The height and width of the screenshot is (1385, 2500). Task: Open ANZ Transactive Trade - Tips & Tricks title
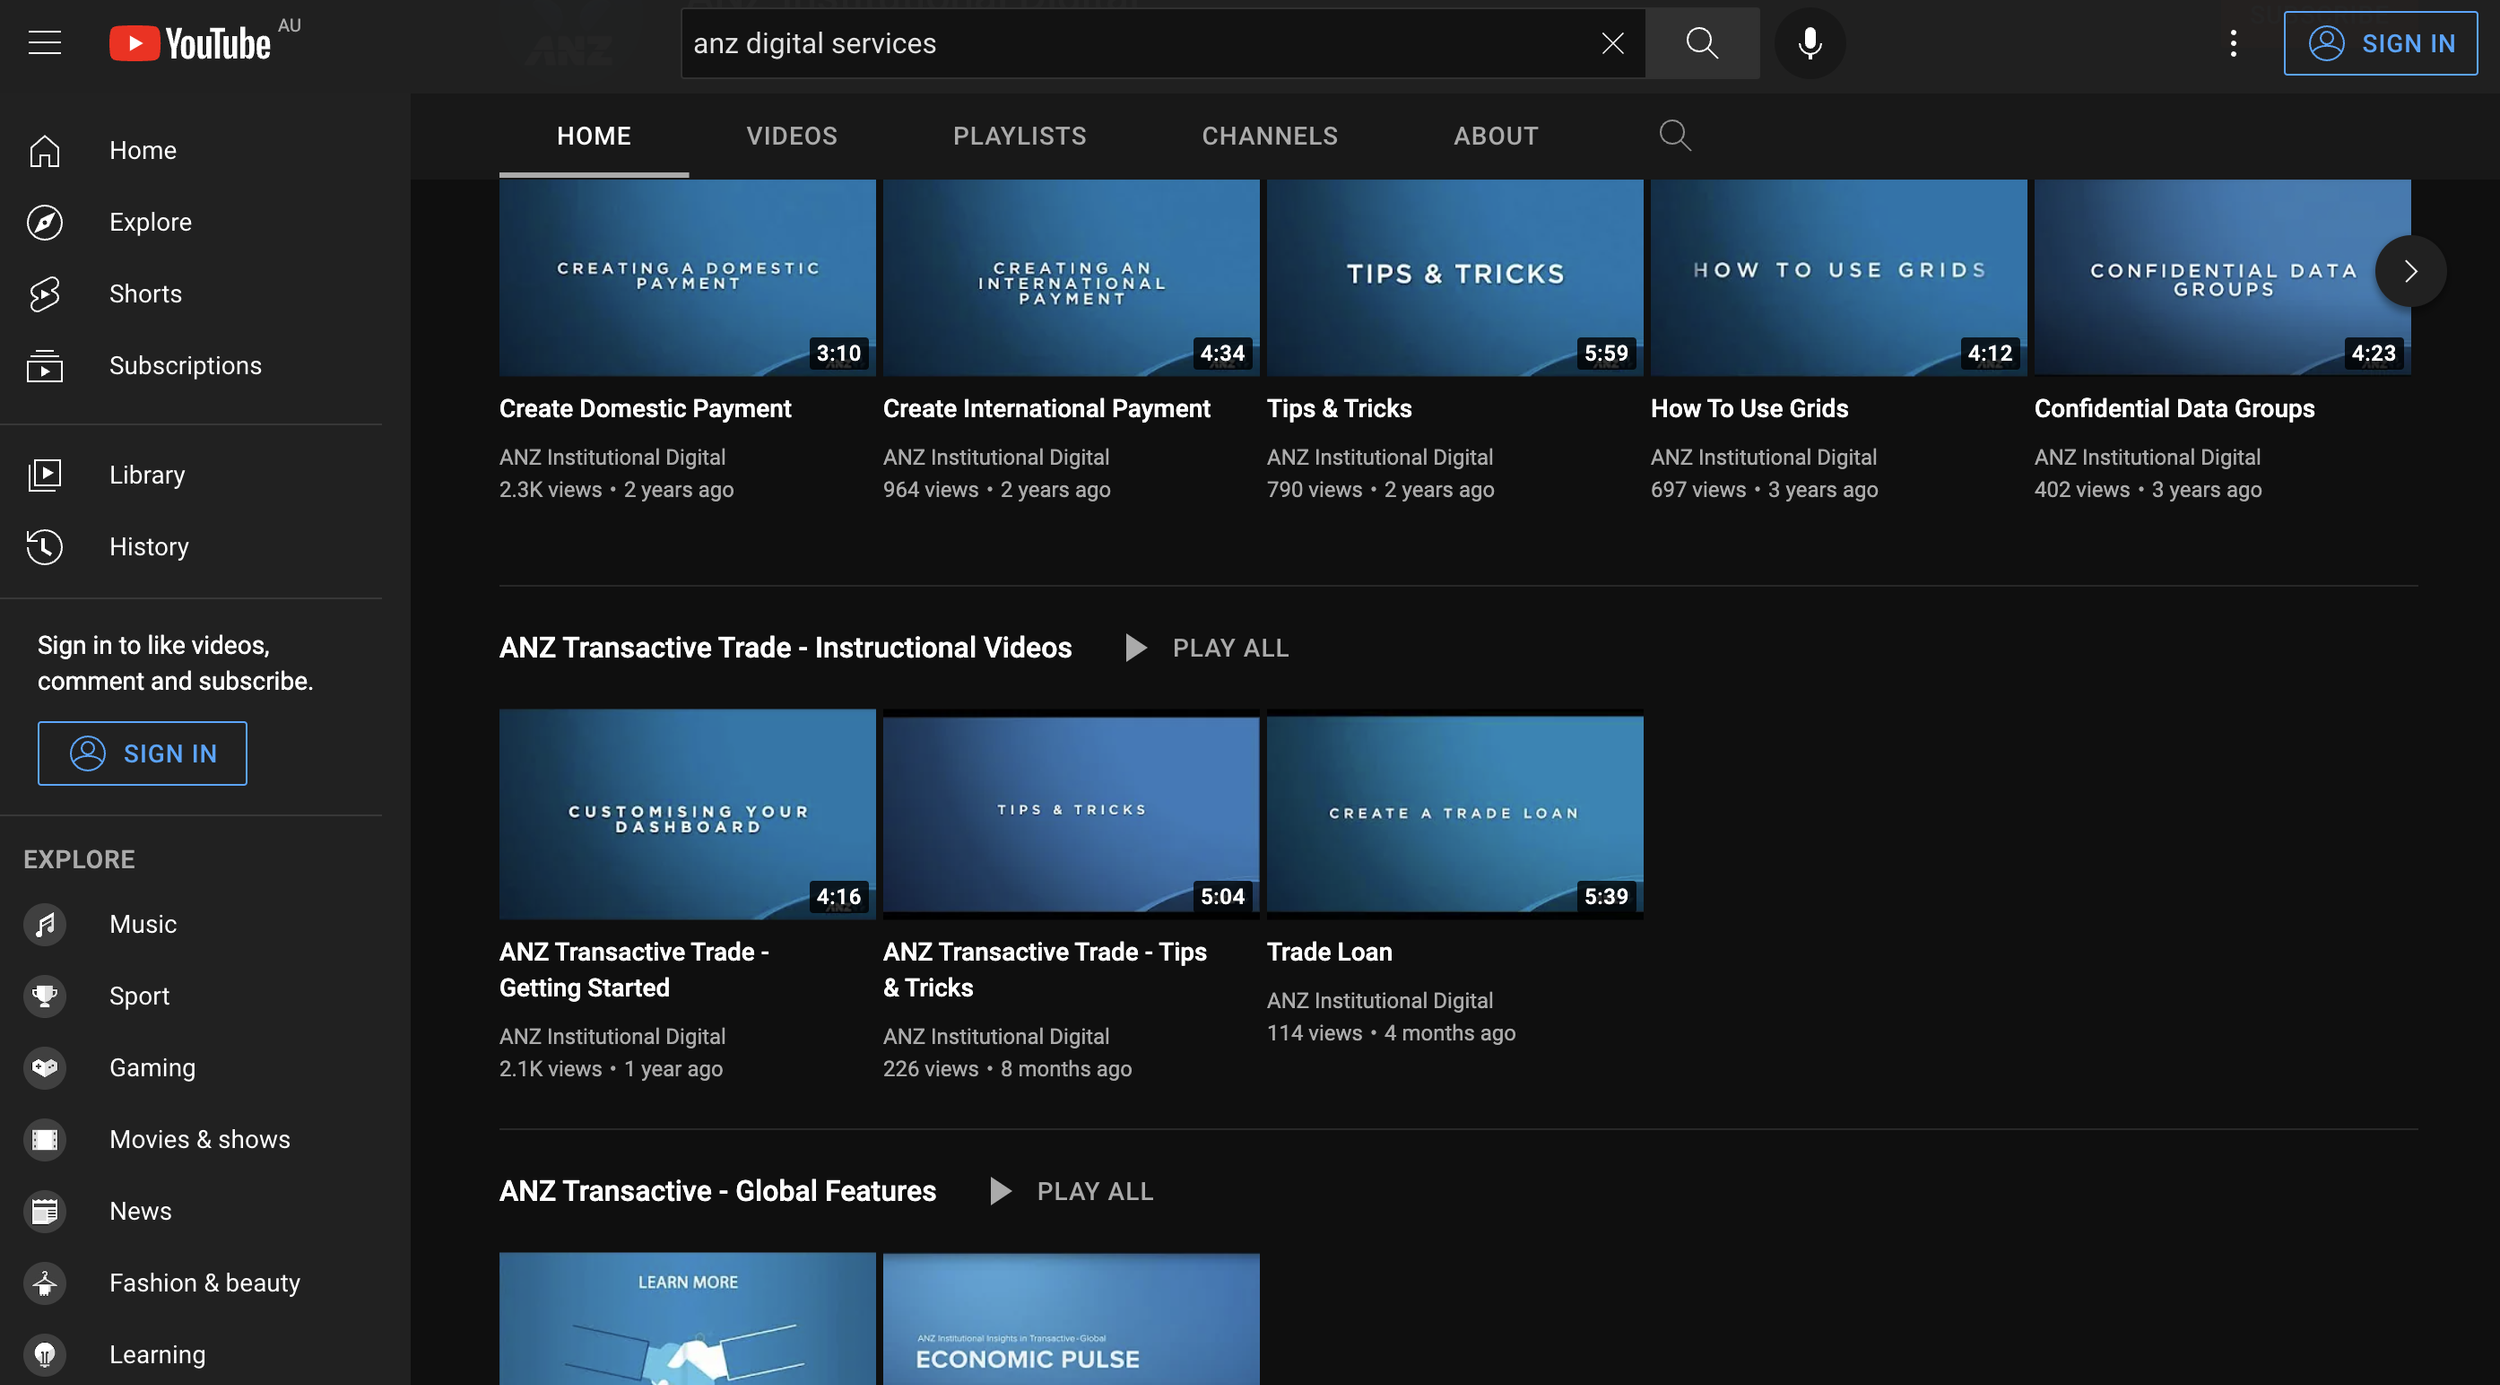click(x=1045, y=970)
